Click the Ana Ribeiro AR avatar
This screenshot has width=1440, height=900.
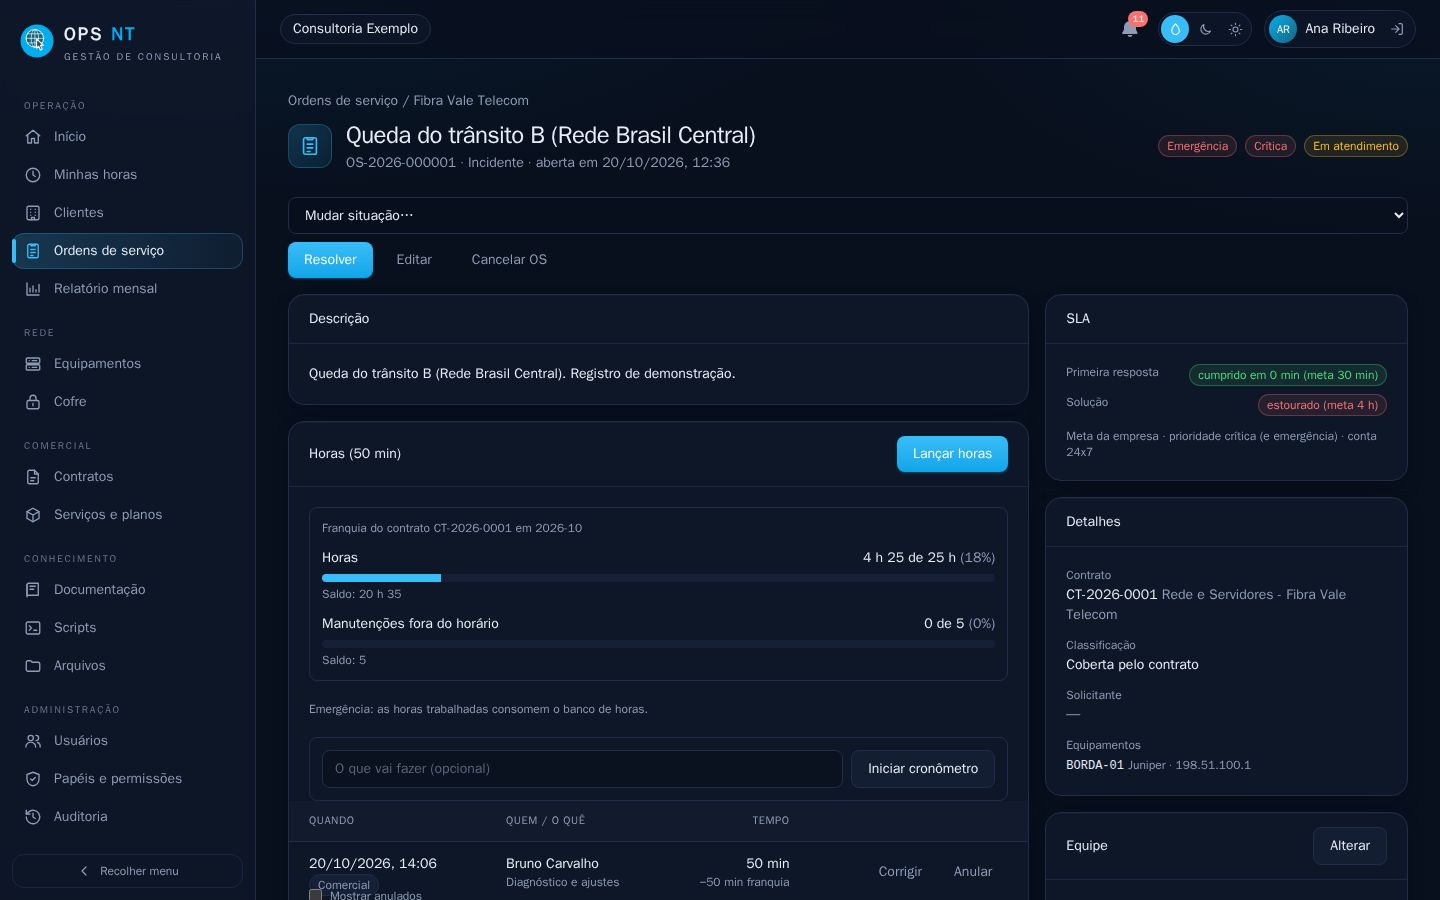1283,29
